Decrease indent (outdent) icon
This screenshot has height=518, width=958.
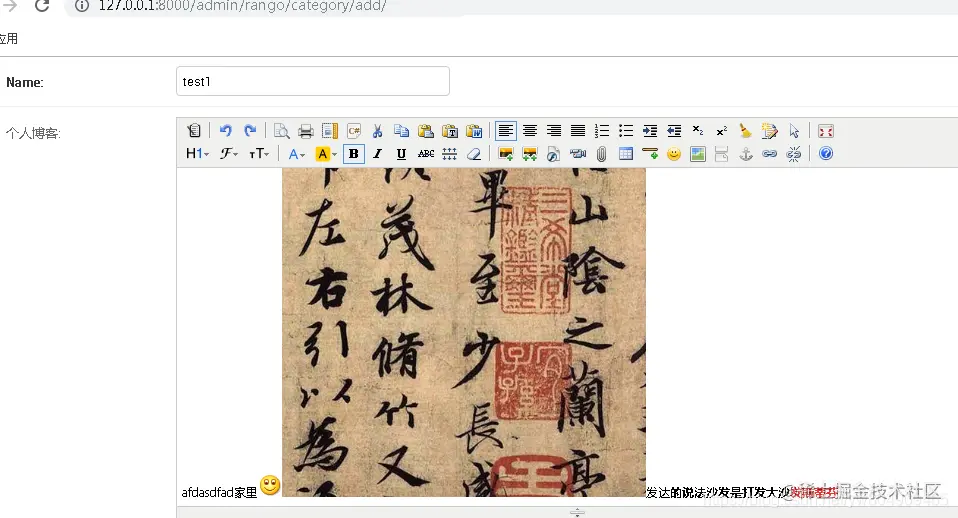point(674,131)
